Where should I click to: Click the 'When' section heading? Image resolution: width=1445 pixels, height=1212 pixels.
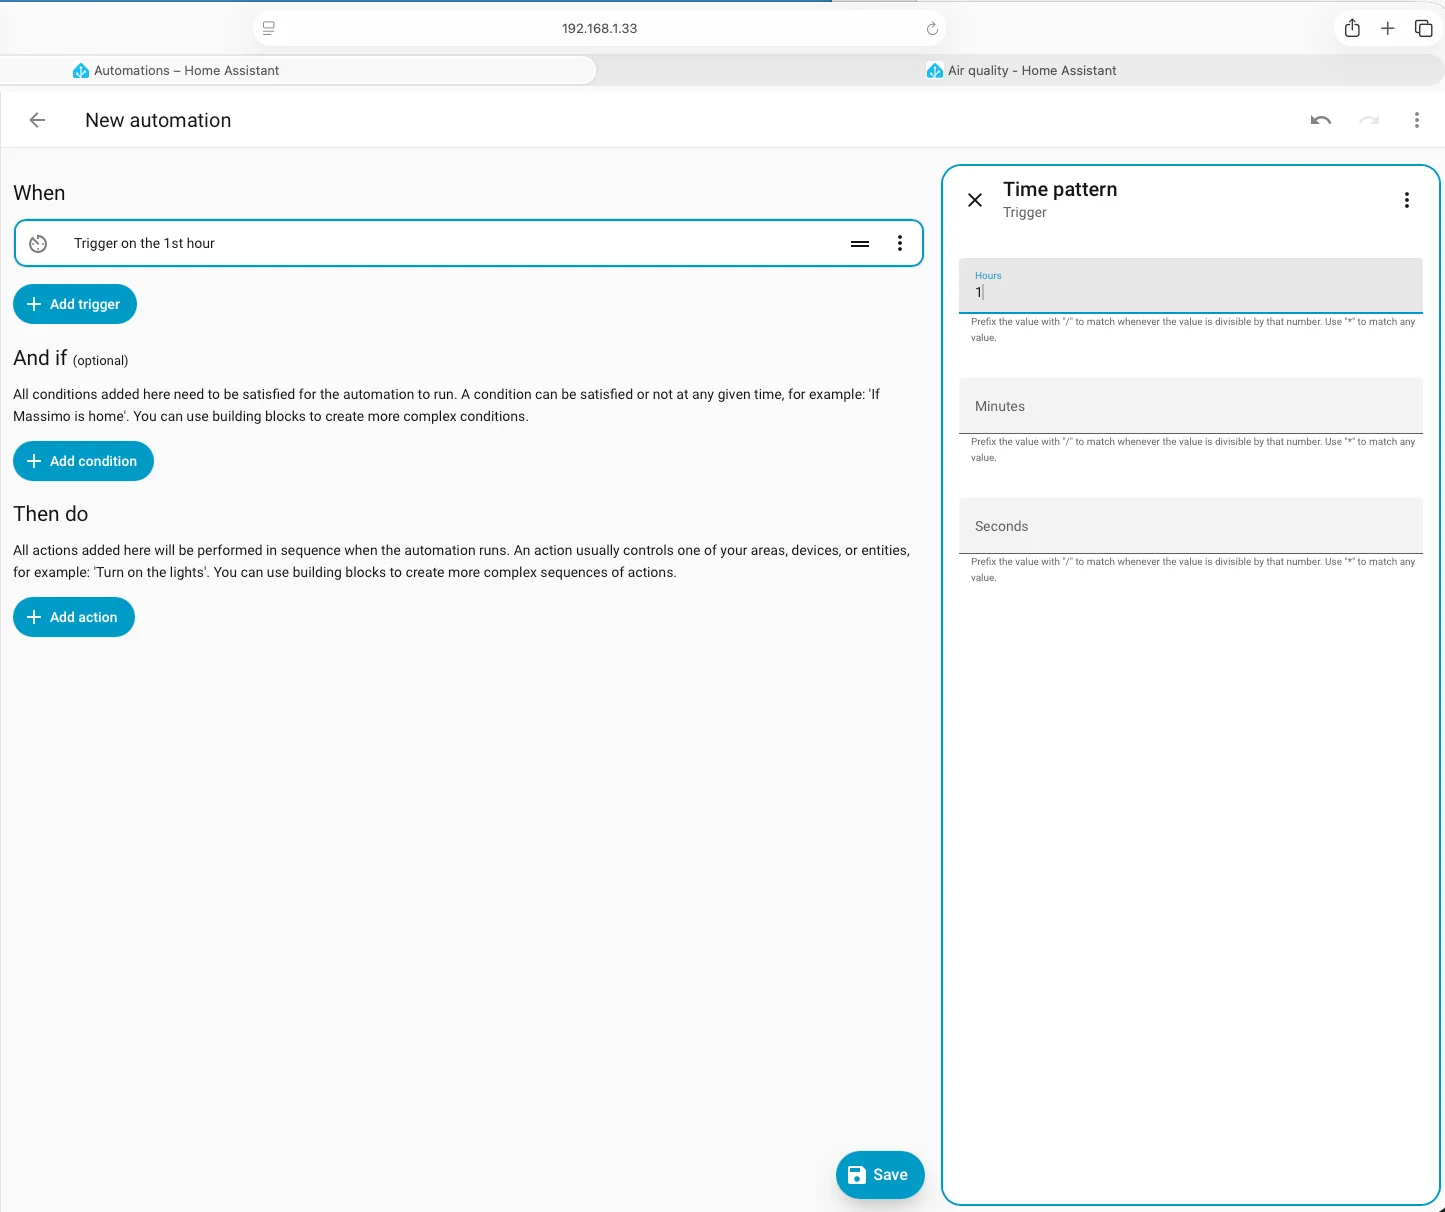(39, 193)
